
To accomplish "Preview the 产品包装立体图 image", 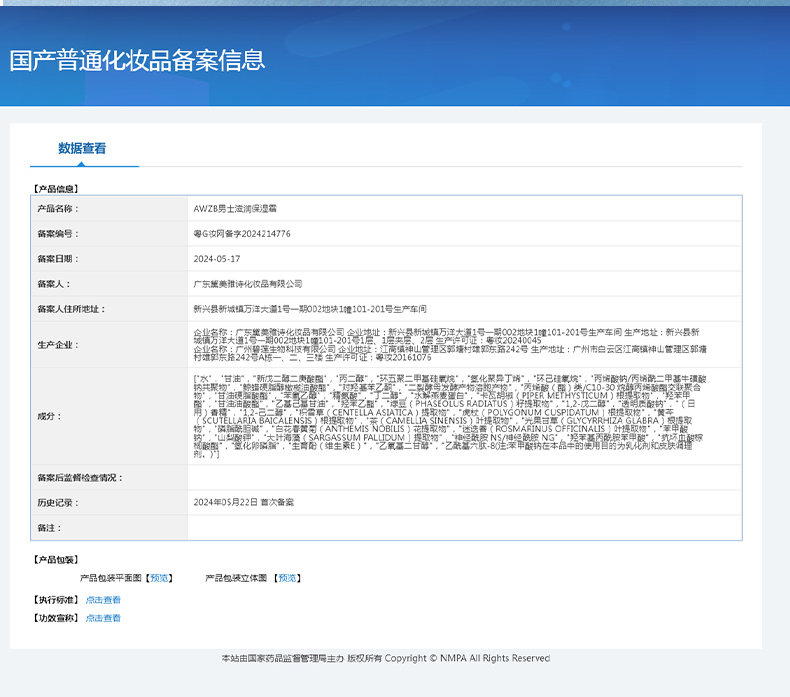I will tap(286, 578).
